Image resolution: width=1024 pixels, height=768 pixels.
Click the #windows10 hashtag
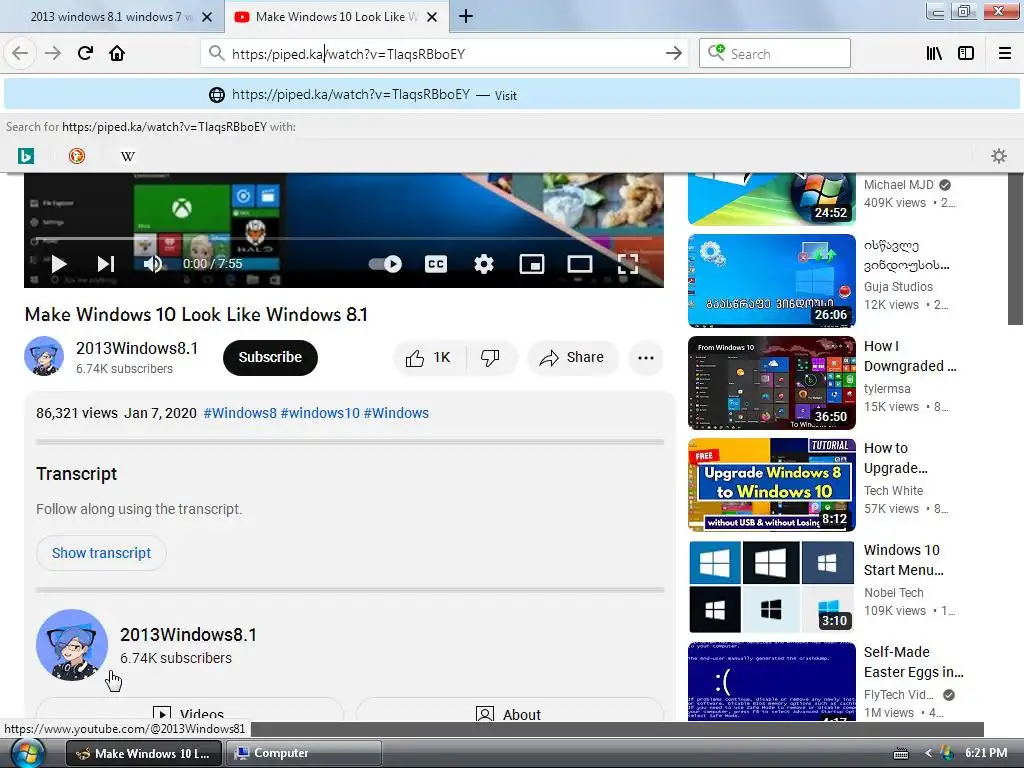point(320,413)
